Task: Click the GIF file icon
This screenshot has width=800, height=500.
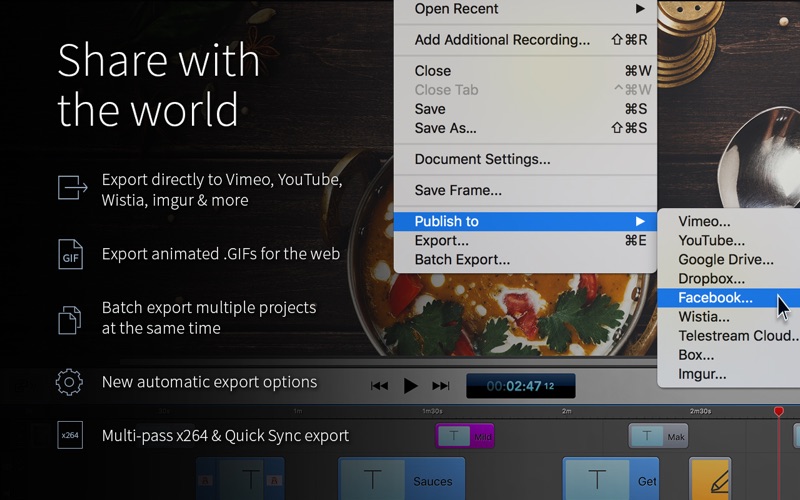Action: [x=70, y=255]
